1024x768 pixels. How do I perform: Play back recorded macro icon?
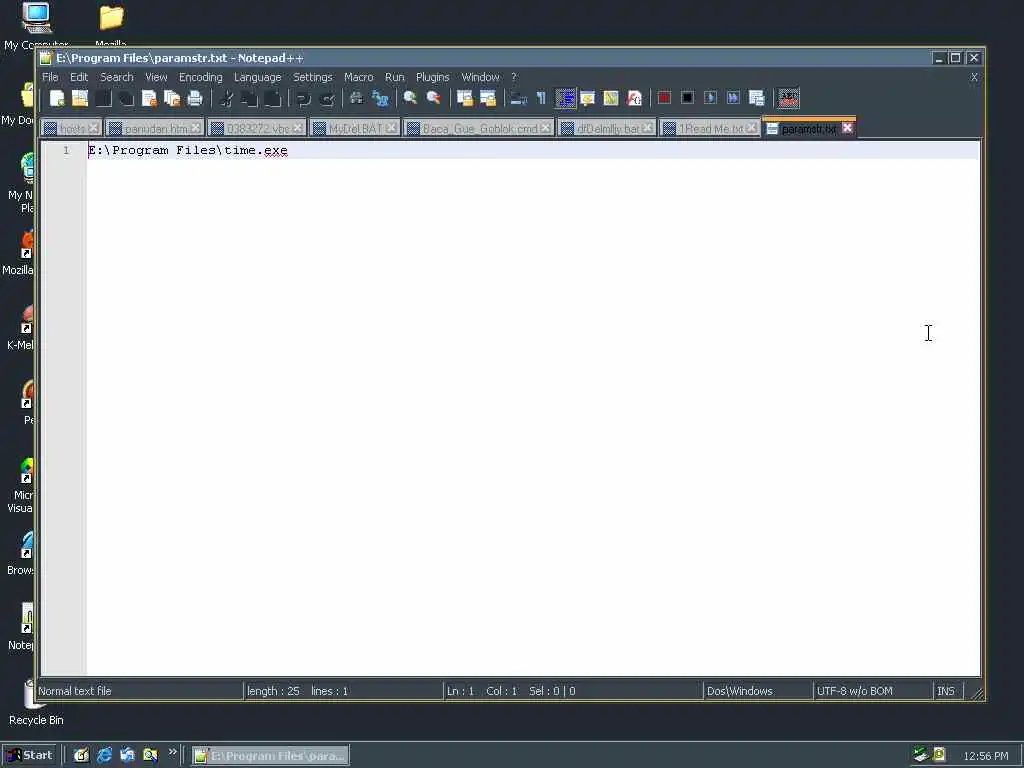point(711,98)
